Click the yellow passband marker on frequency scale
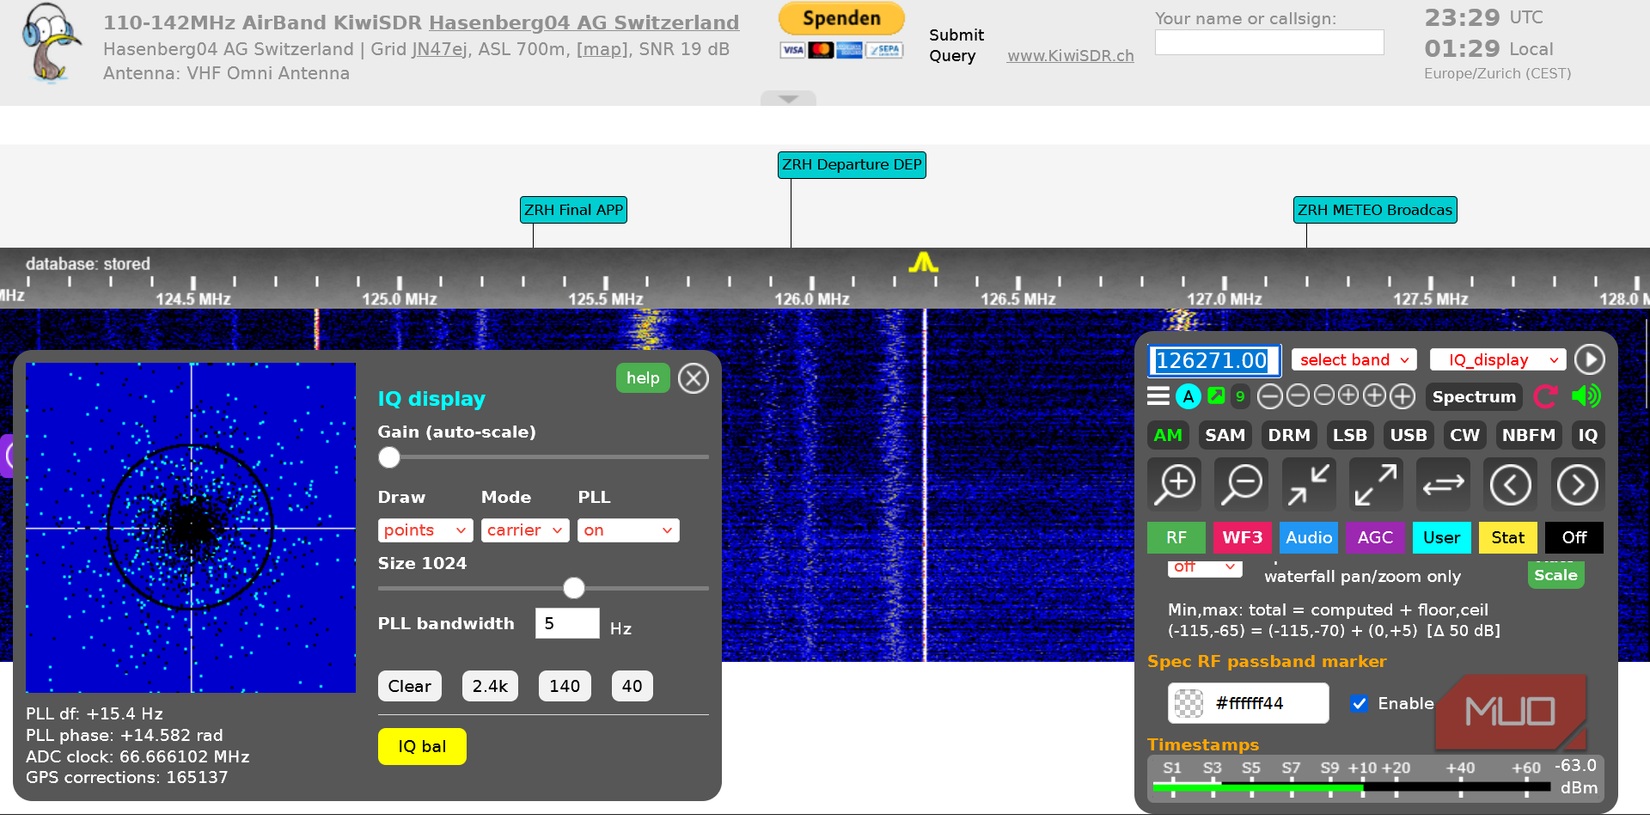 click(x=923, y=262)
